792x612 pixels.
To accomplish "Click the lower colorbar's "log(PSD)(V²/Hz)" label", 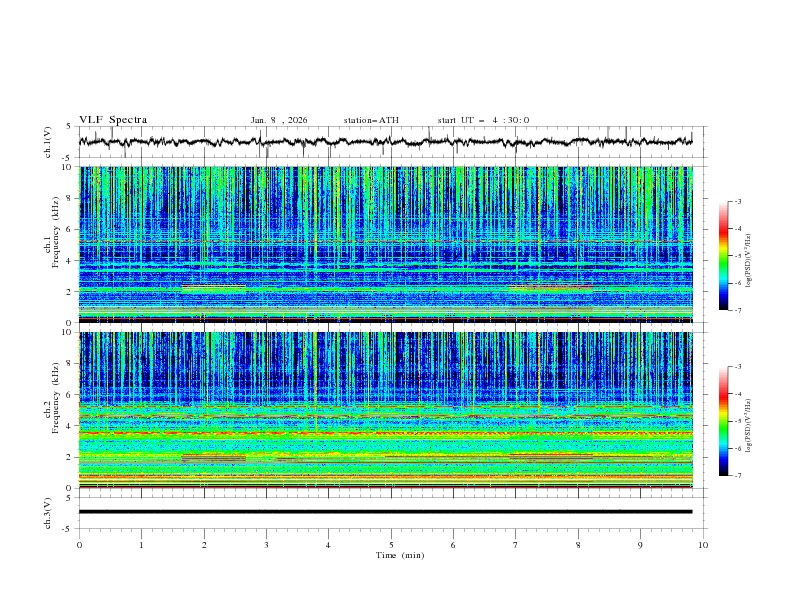I will [748, 426].
